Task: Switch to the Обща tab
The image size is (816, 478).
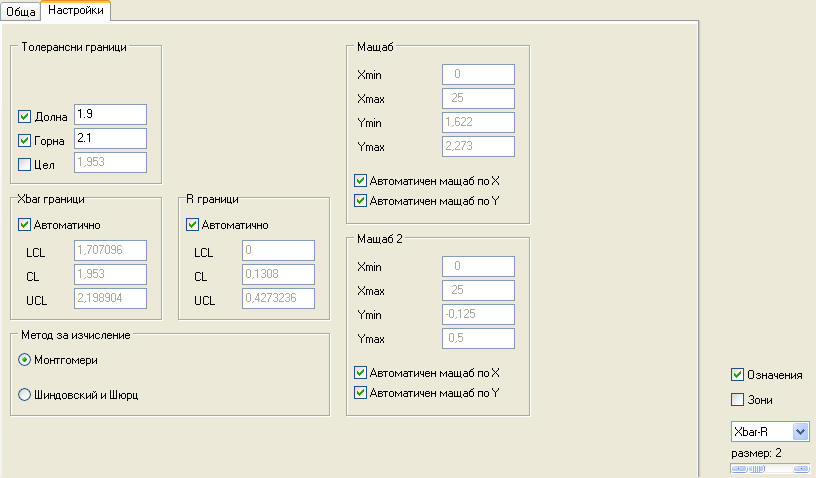Action: coord(21,11)
